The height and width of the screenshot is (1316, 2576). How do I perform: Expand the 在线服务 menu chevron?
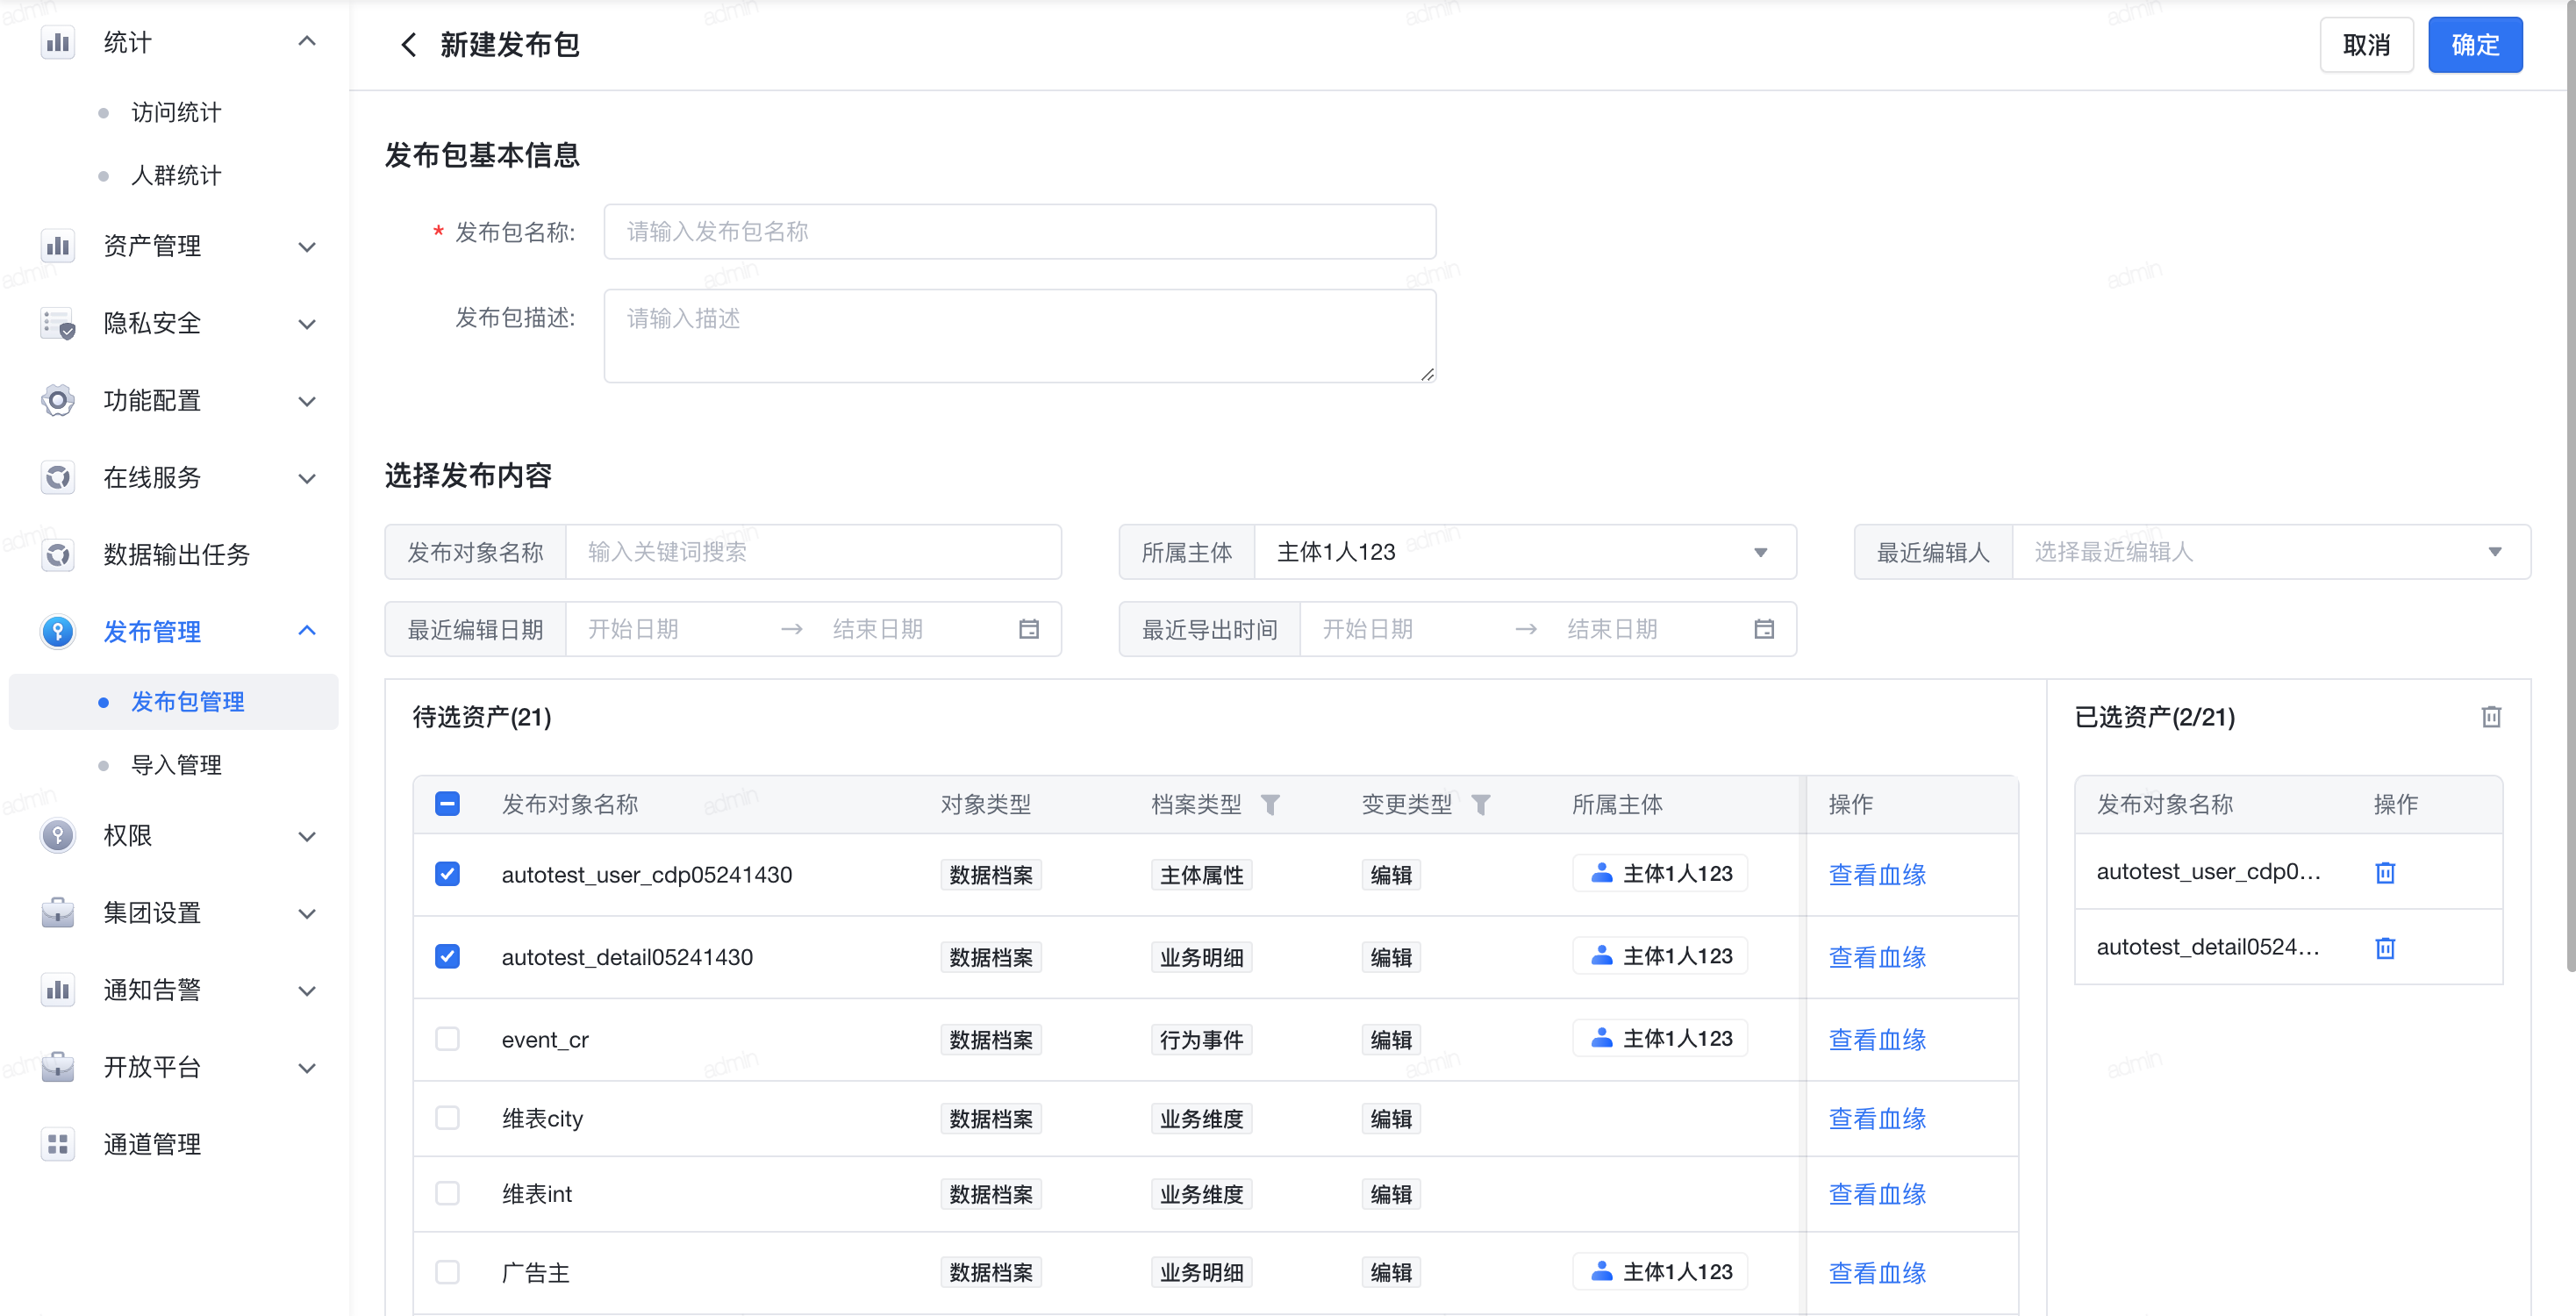(307, 478)
